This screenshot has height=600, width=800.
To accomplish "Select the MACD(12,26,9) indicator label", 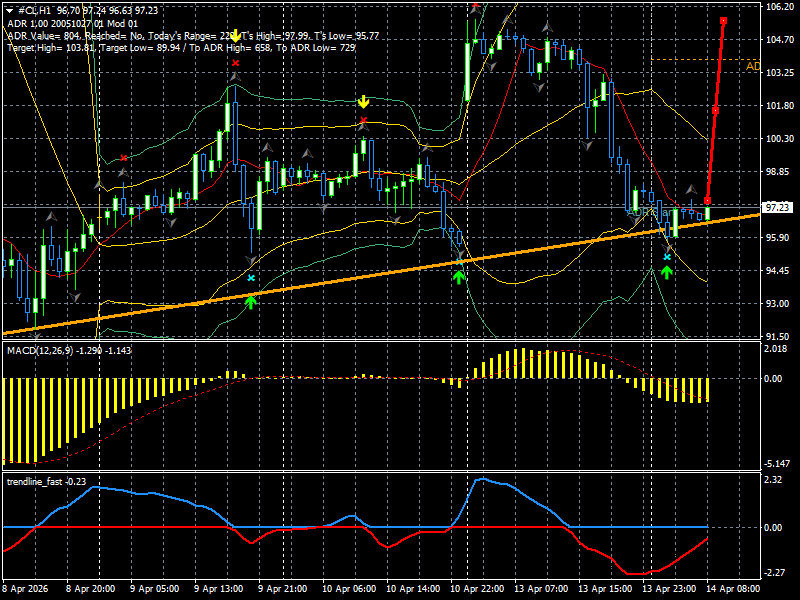I will coord(45,351).
